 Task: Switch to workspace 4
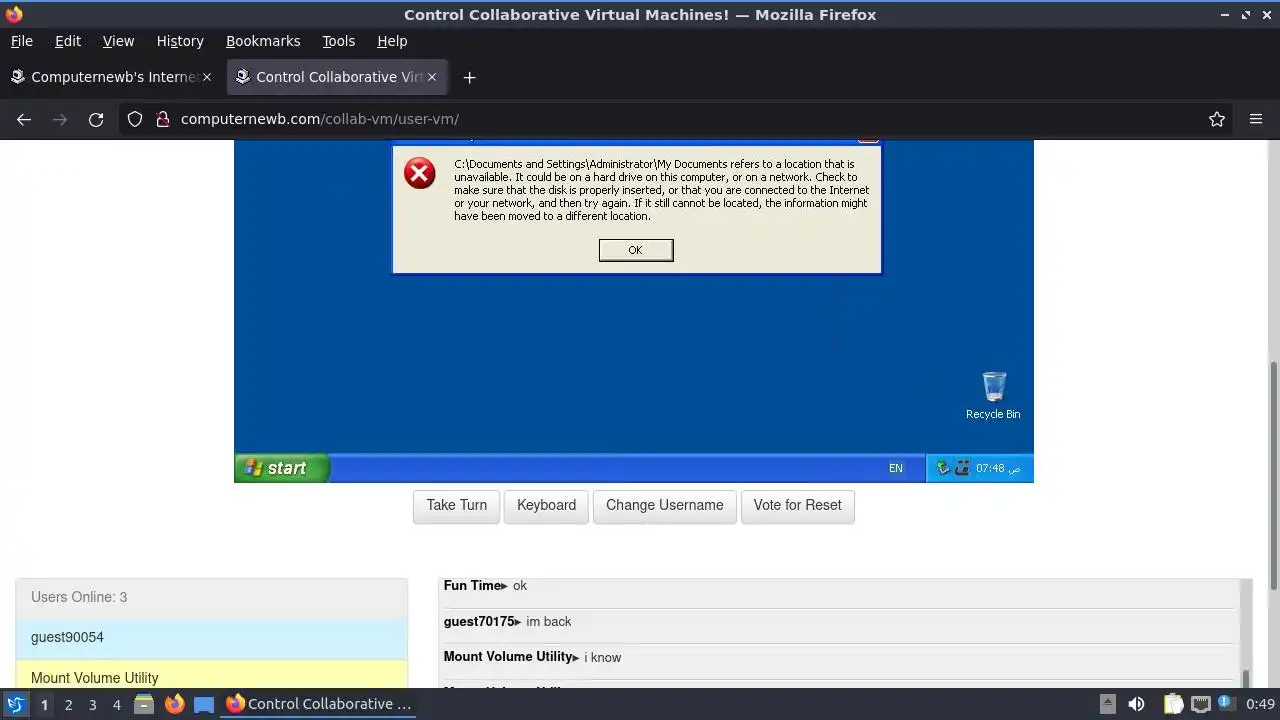[x=116, y=705]
